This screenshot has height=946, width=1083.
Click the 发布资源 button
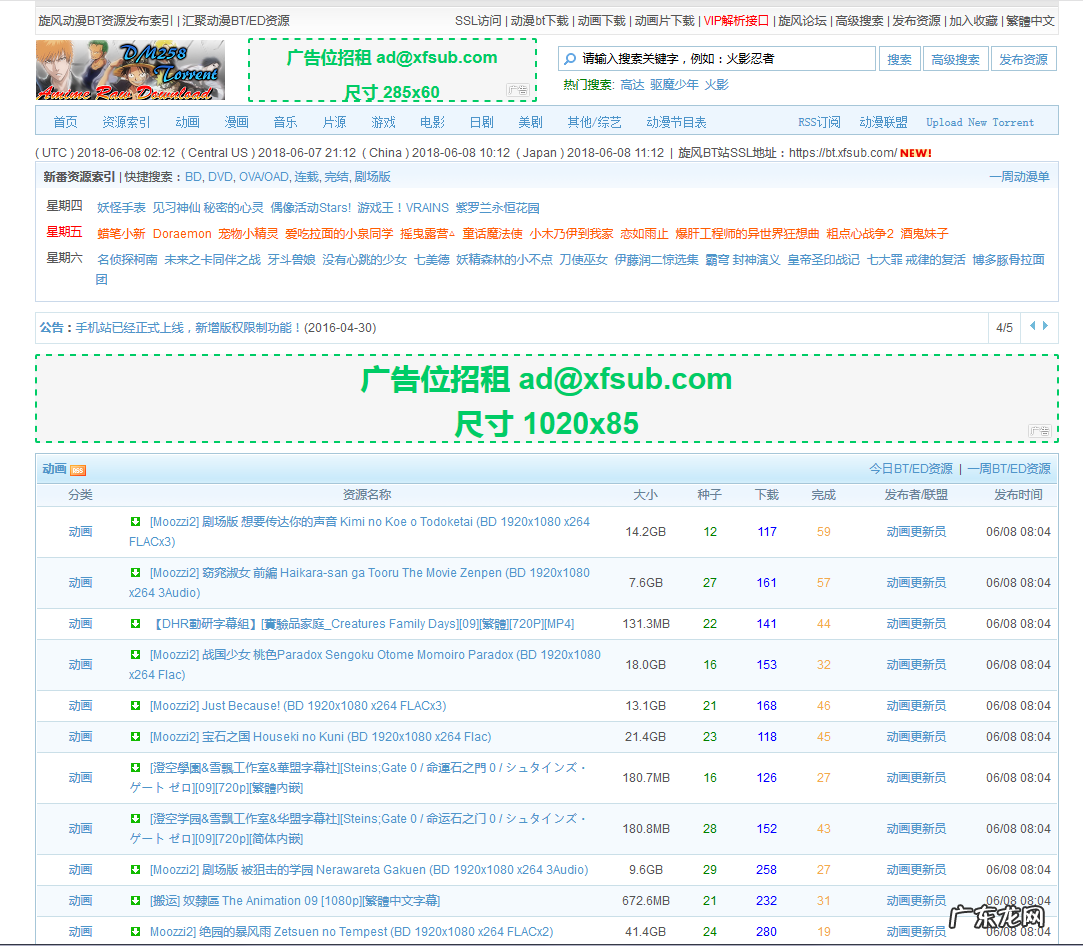[x=1023, y=59]
